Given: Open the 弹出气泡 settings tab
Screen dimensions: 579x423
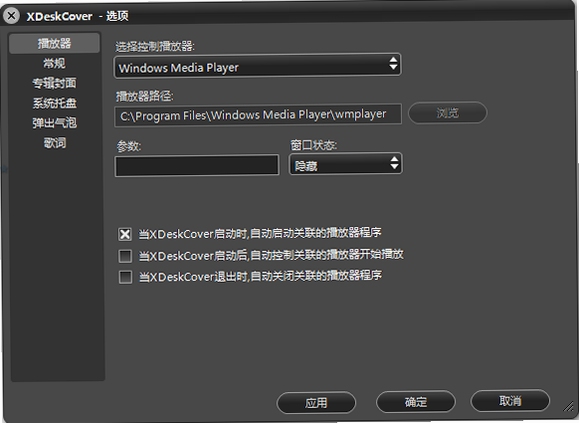Looking at the screenshot, I should 54,123.
